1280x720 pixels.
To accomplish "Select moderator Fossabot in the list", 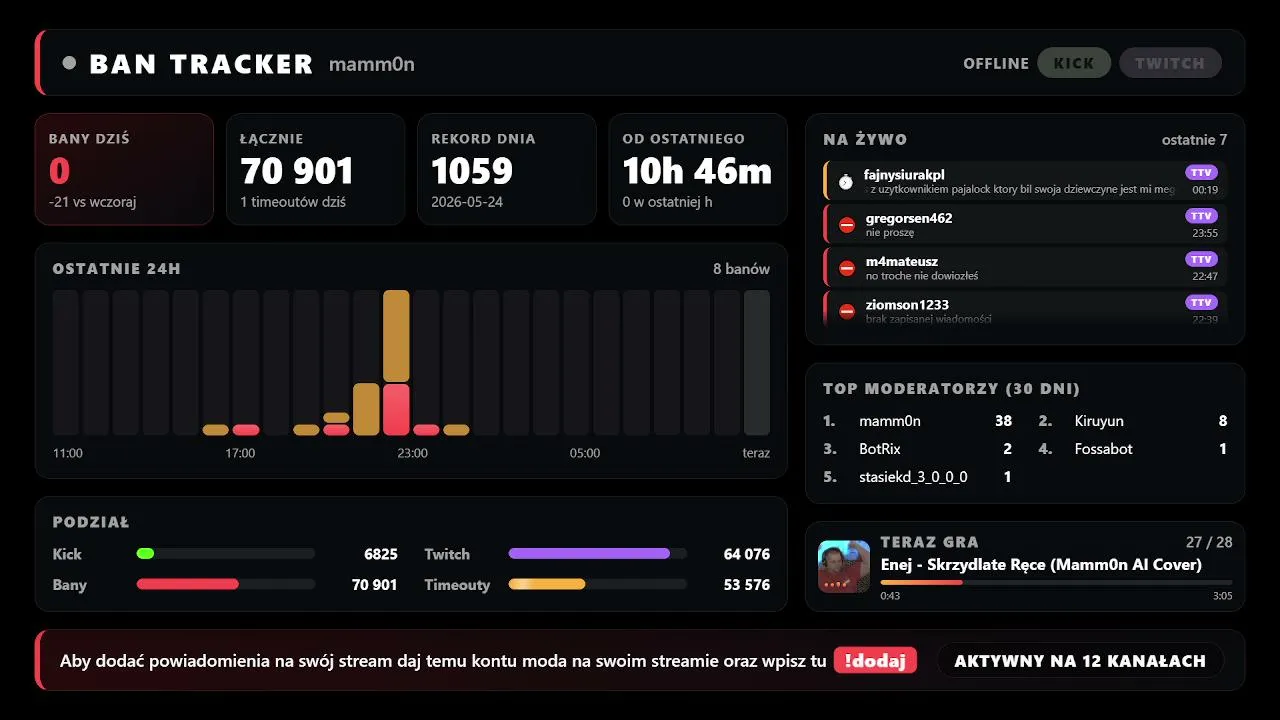I will tap(1104, 449).
